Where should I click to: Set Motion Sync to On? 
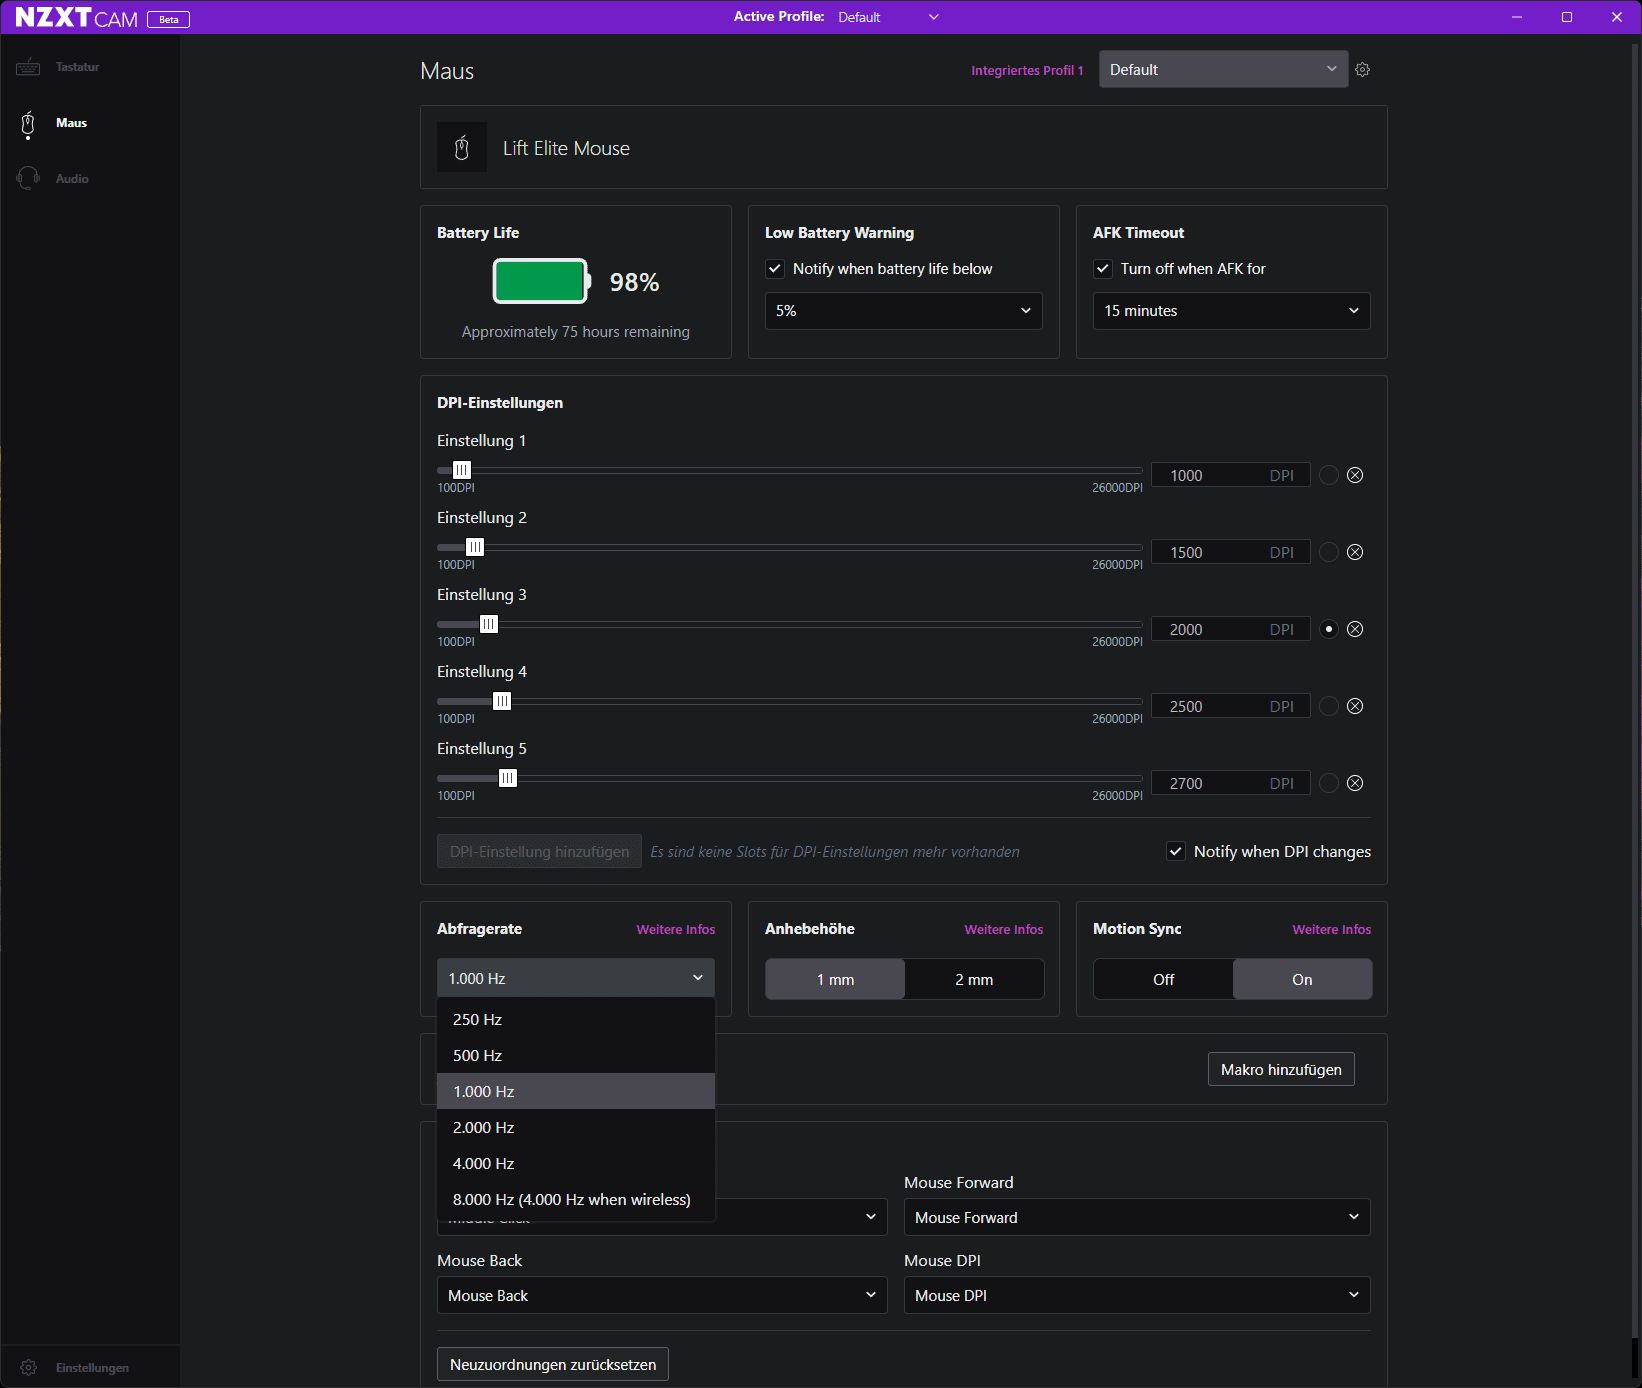click(1302, 979)
